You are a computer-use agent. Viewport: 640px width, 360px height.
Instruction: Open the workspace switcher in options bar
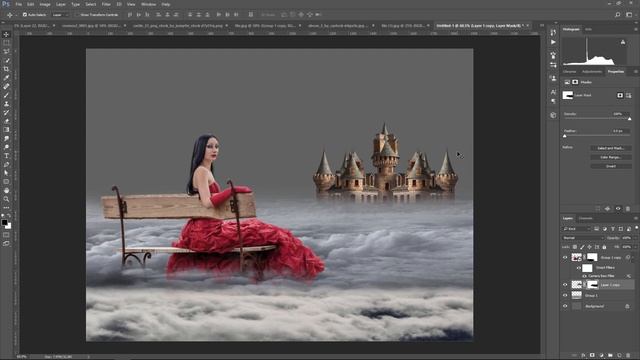click(629, 15)
